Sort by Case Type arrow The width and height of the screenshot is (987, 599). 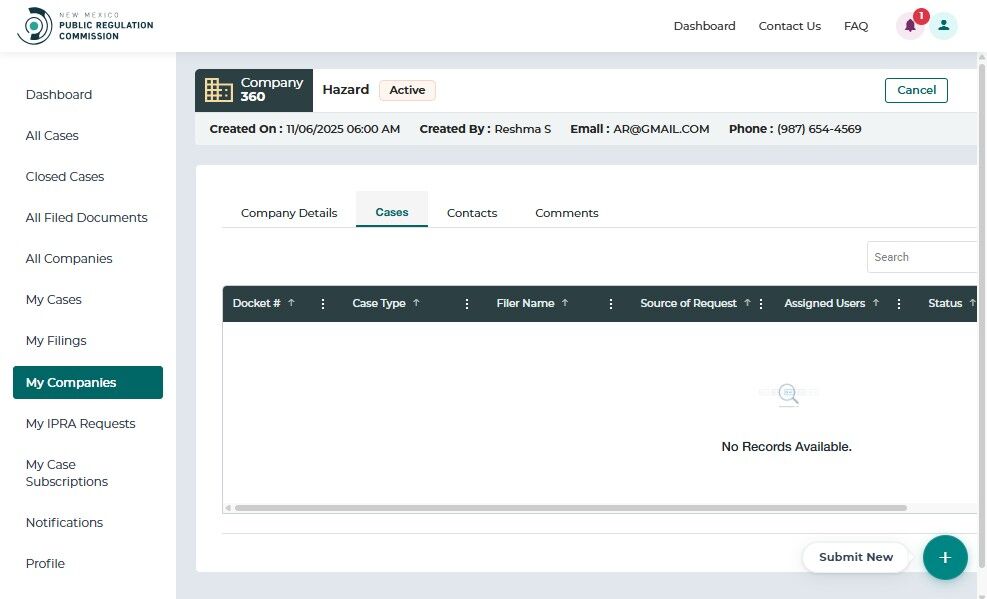[416, 303]
